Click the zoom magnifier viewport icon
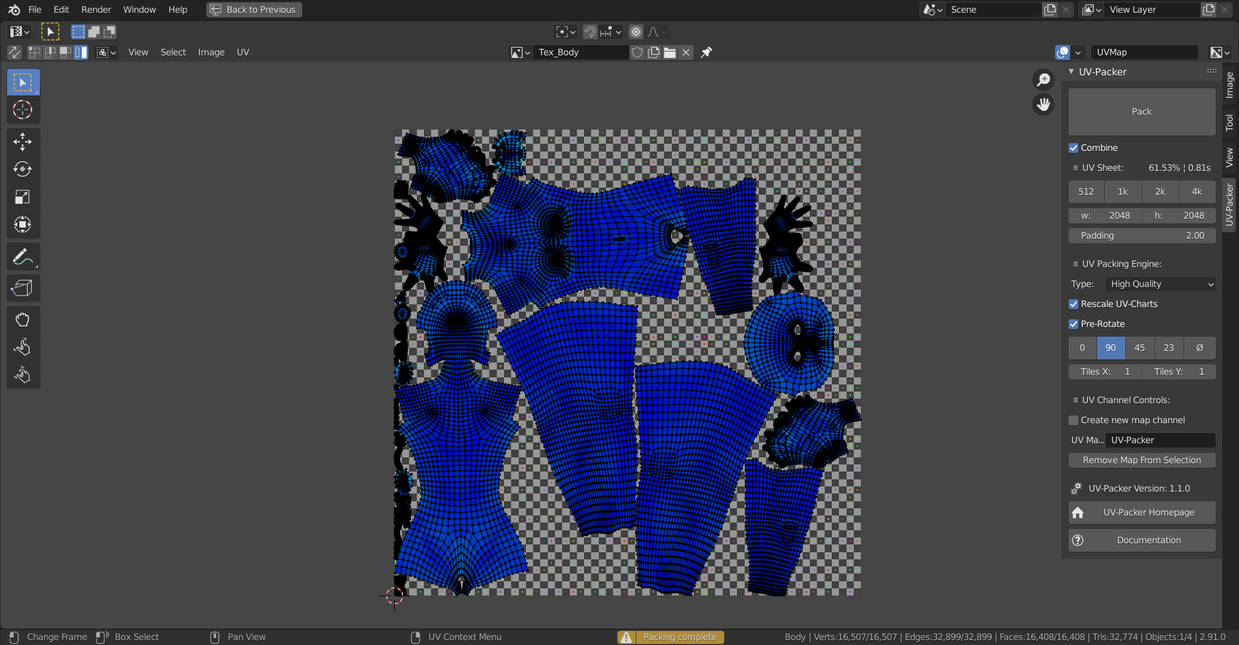 tap(1043, 80)
